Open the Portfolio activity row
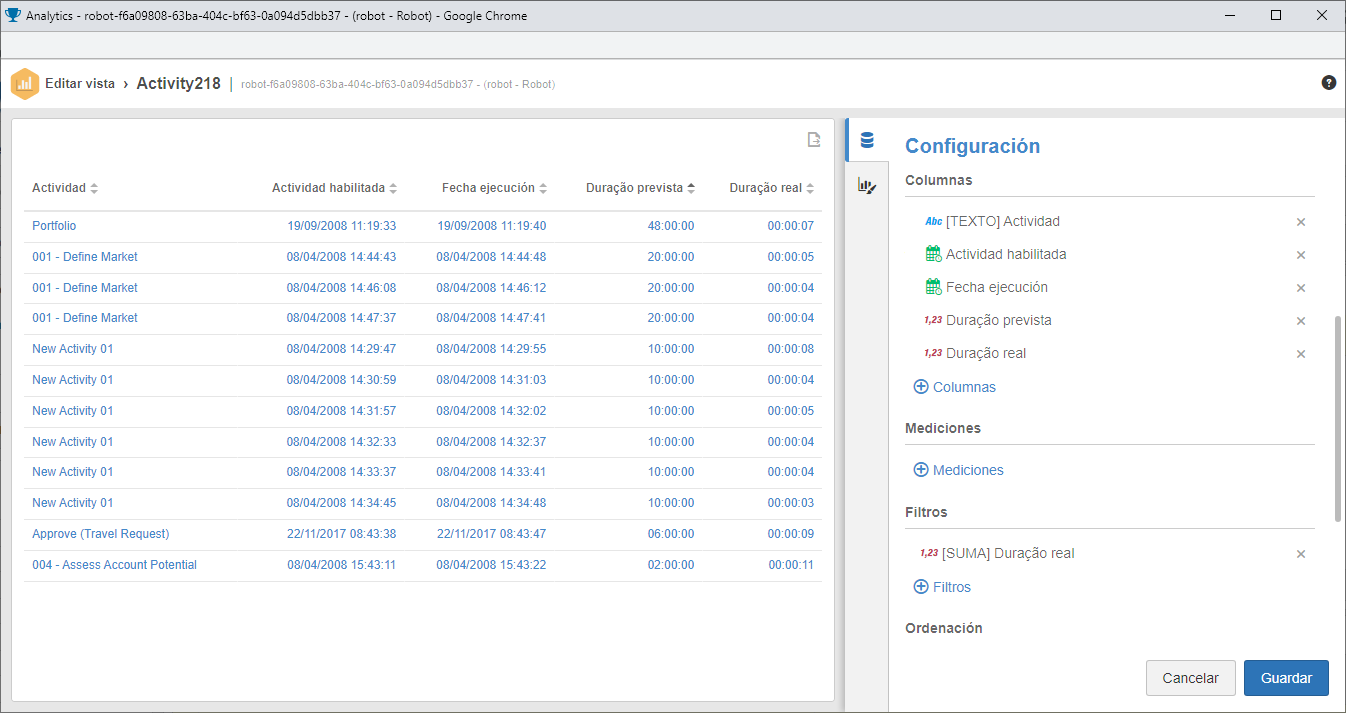 [x=54, y=226]
